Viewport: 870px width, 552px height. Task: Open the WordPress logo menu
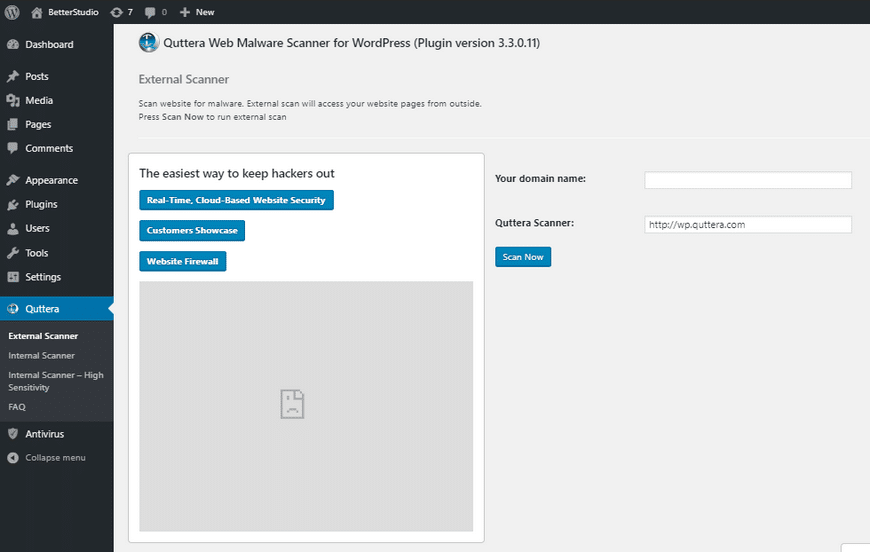[x=12, y=12]
